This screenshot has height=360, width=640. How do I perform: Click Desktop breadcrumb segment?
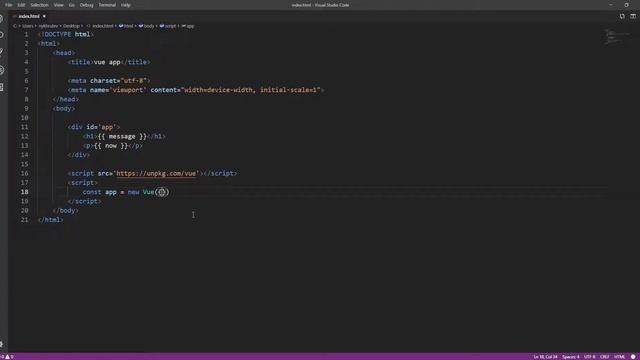coord(71,26)
